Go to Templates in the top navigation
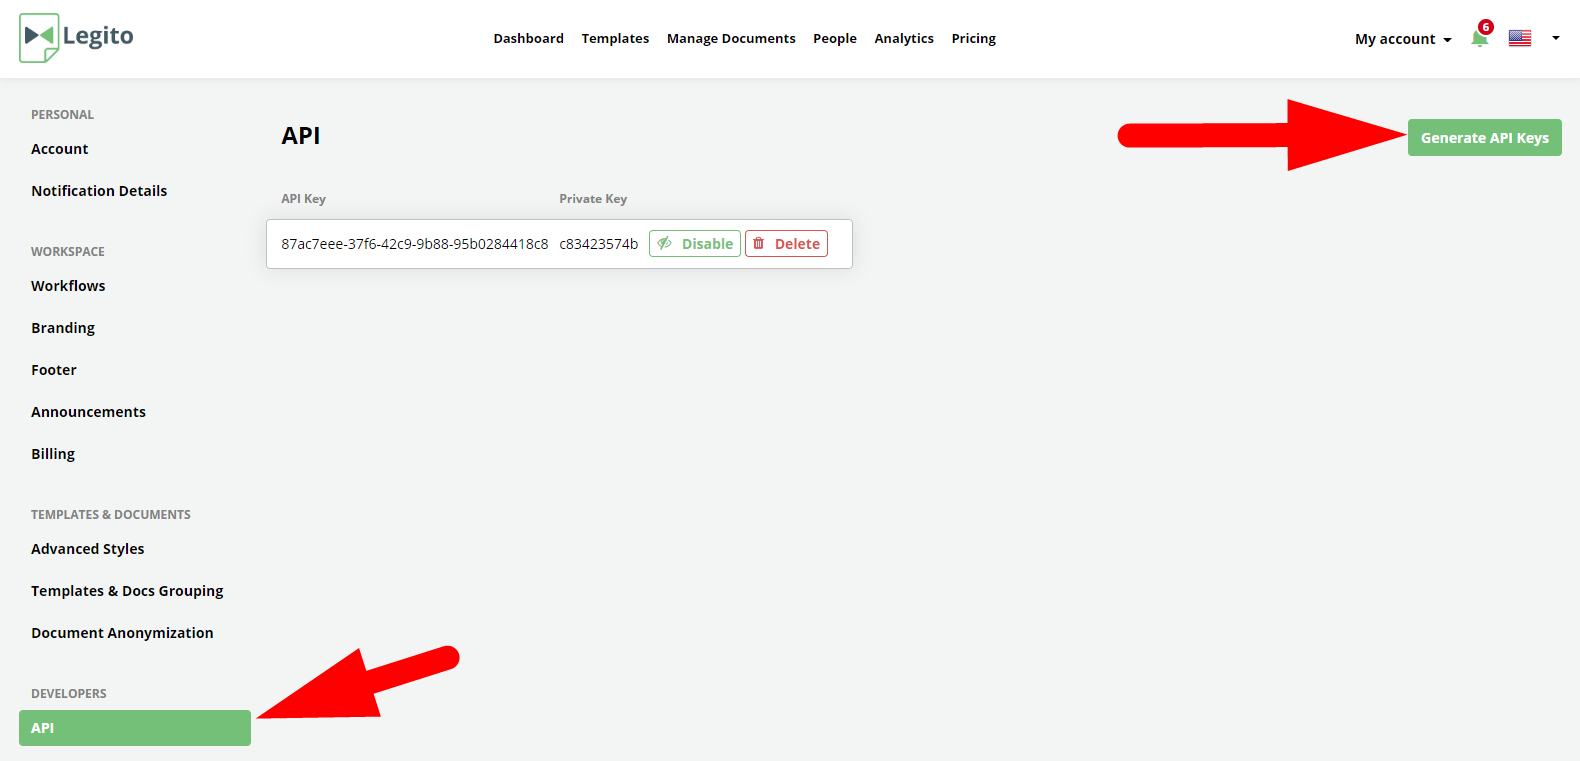The image size is (1580, 761). click(615, 39)
